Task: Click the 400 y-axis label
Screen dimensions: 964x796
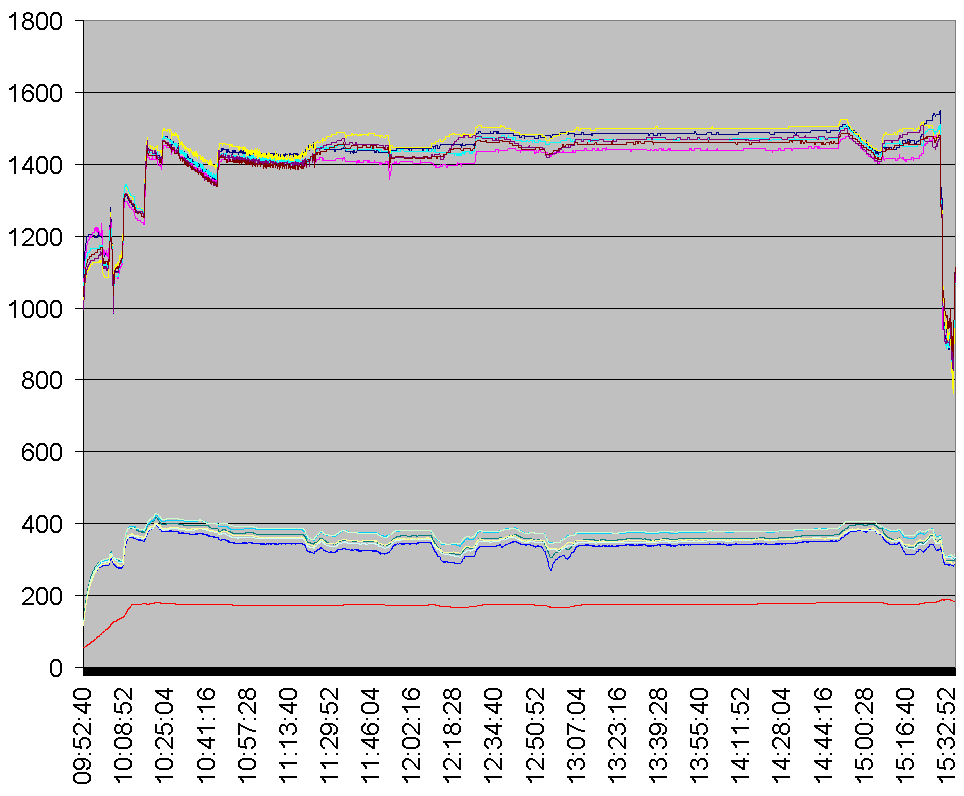Action: click(x=42, y=524)
